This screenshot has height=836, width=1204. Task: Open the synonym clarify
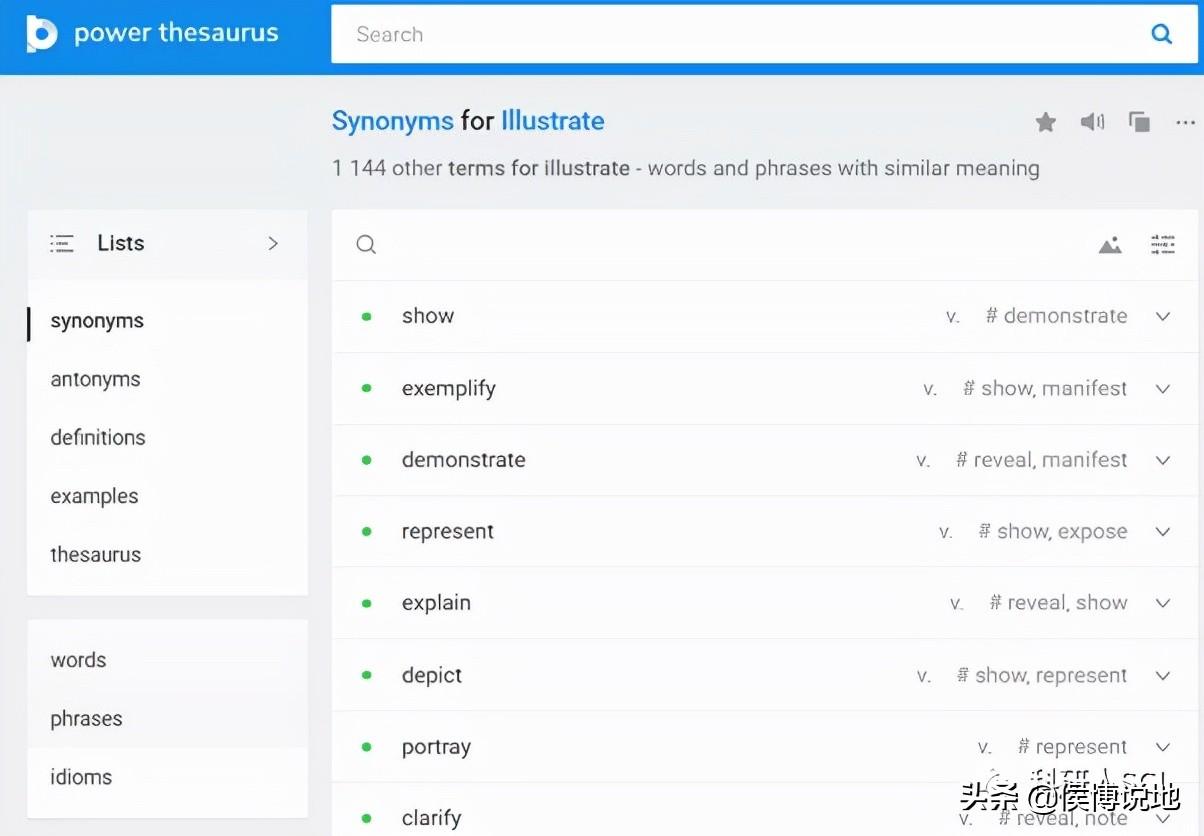431,819
